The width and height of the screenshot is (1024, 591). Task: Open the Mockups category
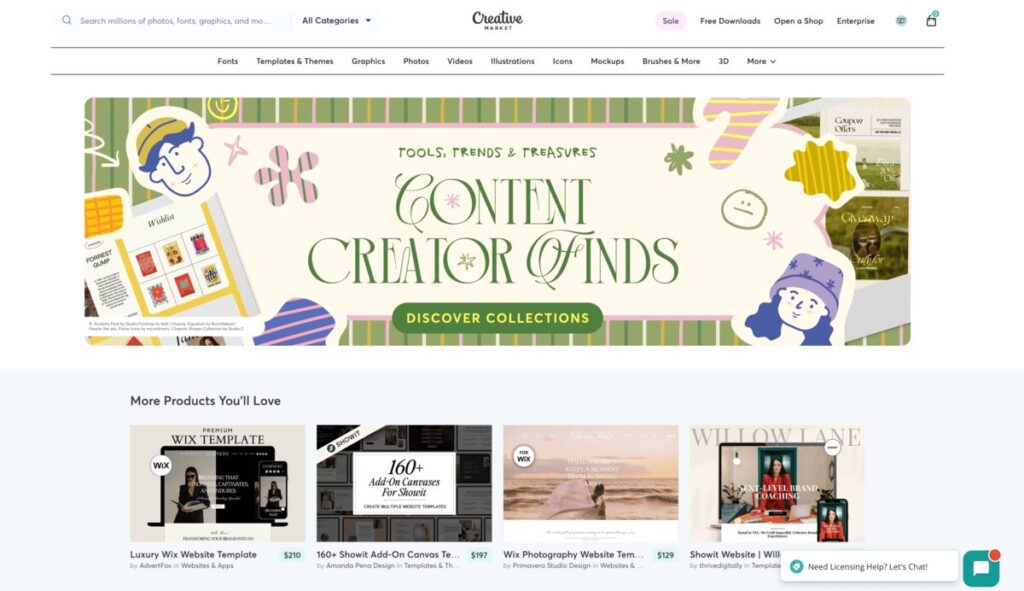point(607,61)
